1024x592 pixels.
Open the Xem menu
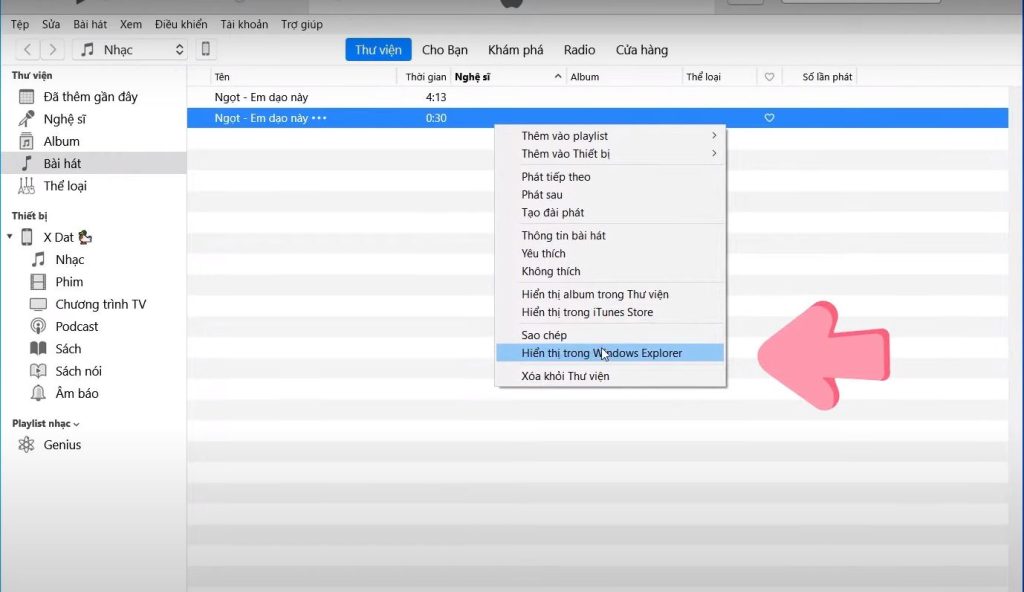tap(131, 24)
